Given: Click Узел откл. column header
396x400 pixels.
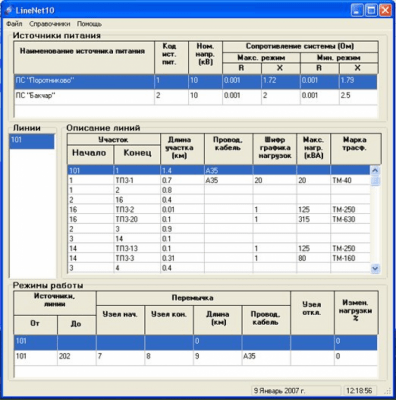Looking at the screenshot, I should (312, 313).
